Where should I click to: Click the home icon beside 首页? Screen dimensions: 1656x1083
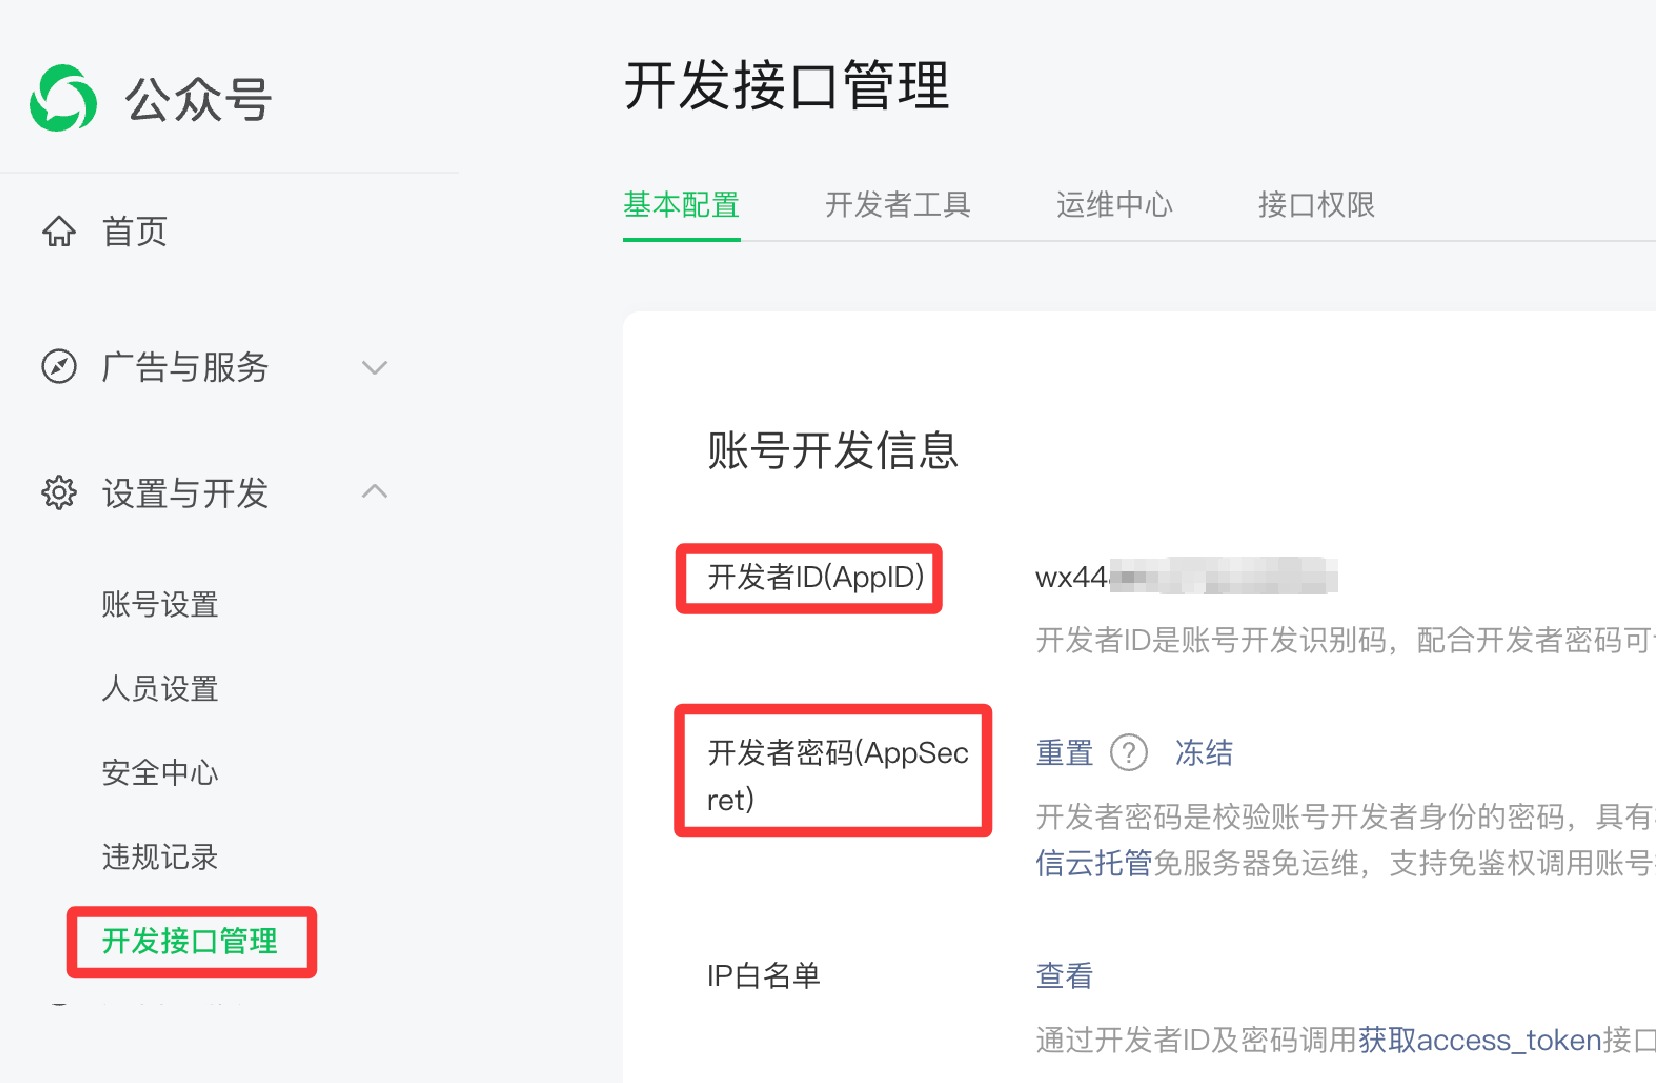pos(59,231)
